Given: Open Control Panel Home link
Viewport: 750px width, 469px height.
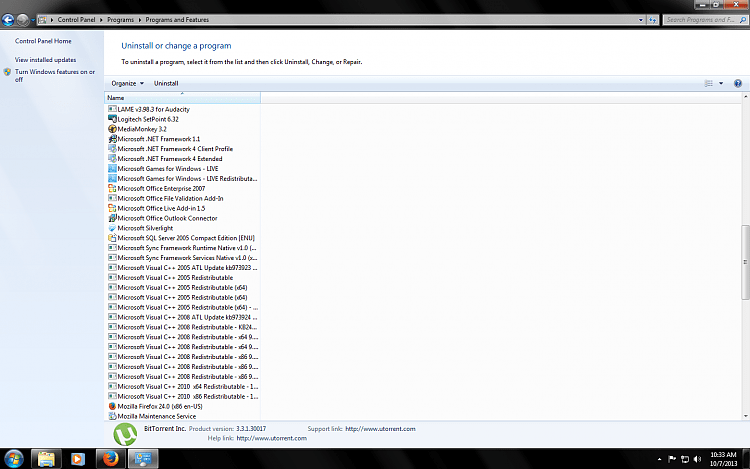Looking at the screenshot, I should pos(43,41).
